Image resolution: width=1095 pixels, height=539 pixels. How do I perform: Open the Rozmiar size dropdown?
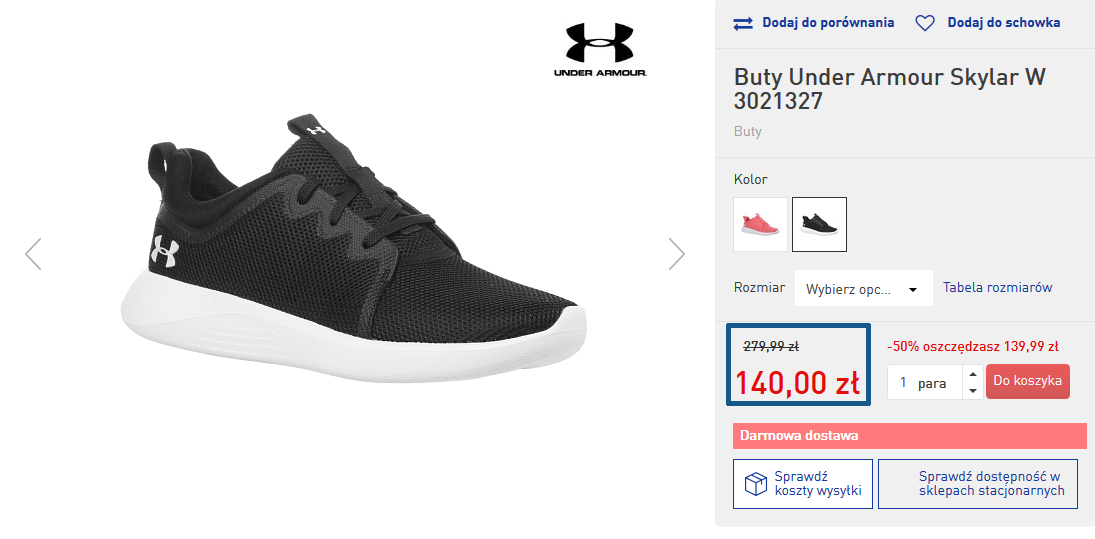(x=863, y=289)
